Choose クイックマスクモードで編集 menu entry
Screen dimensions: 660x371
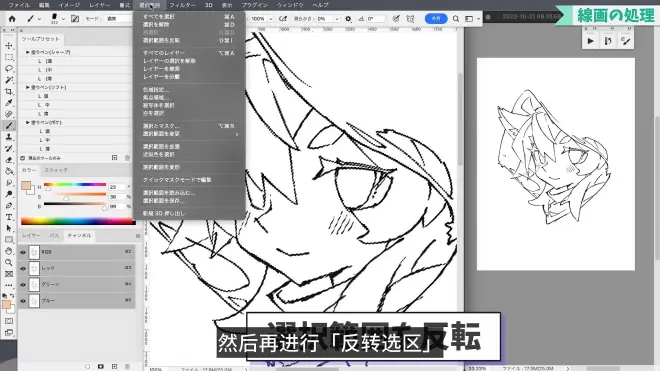pyautogui.click(x=177, y=180)
